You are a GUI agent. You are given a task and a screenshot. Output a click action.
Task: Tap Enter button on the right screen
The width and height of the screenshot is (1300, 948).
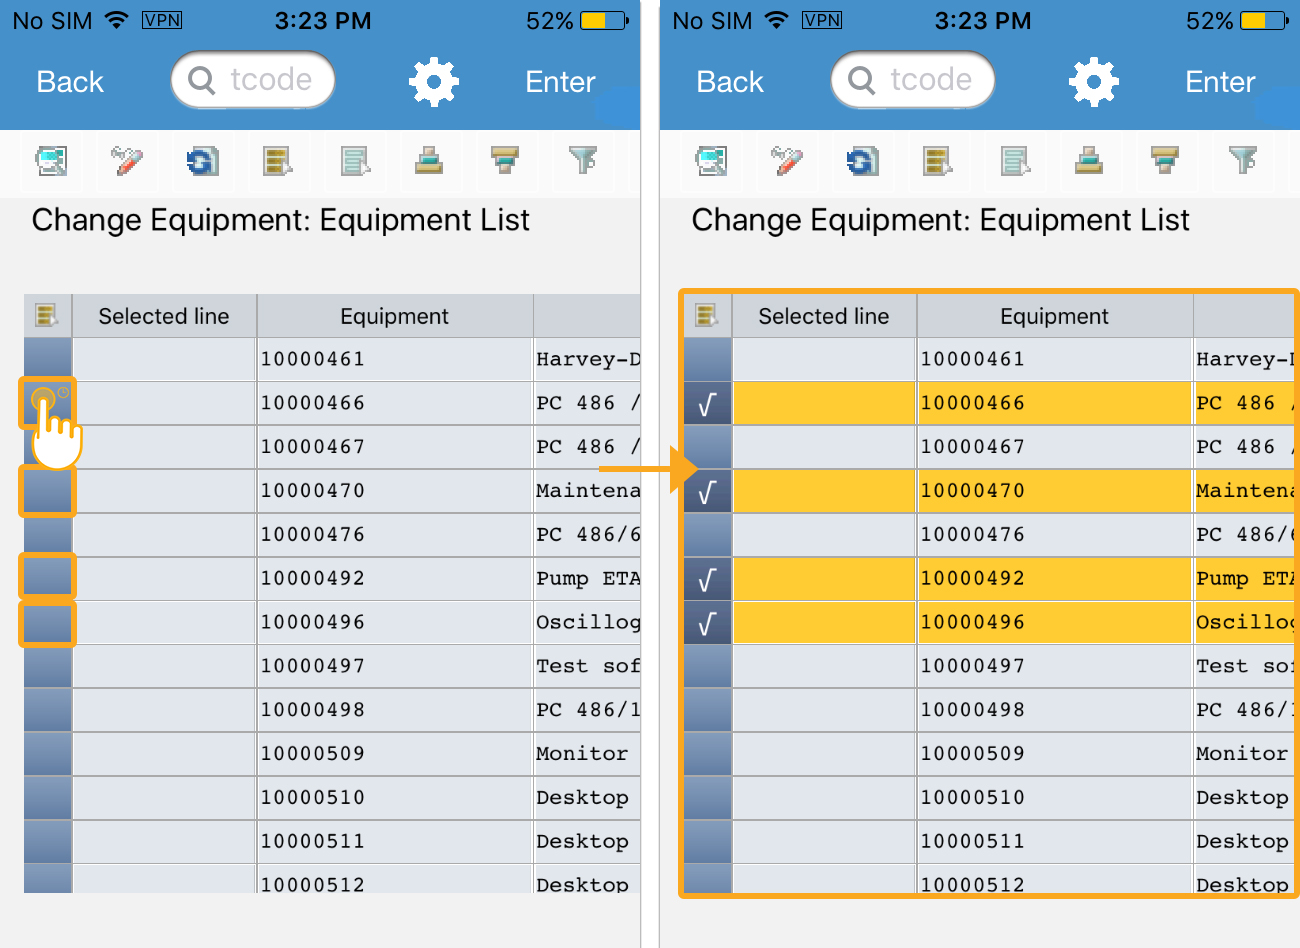tap(1219, 82)
